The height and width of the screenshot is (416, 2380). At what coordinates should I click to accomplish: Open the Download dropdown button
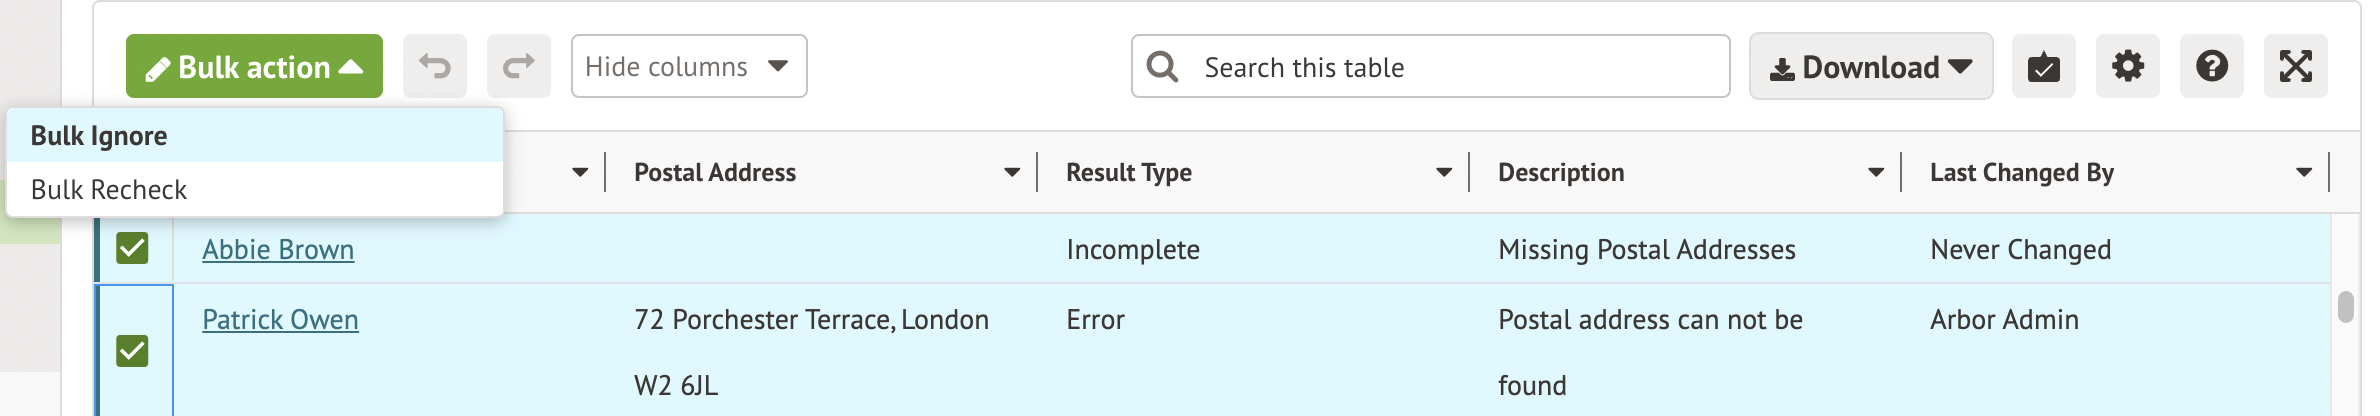pos(1871,67)
